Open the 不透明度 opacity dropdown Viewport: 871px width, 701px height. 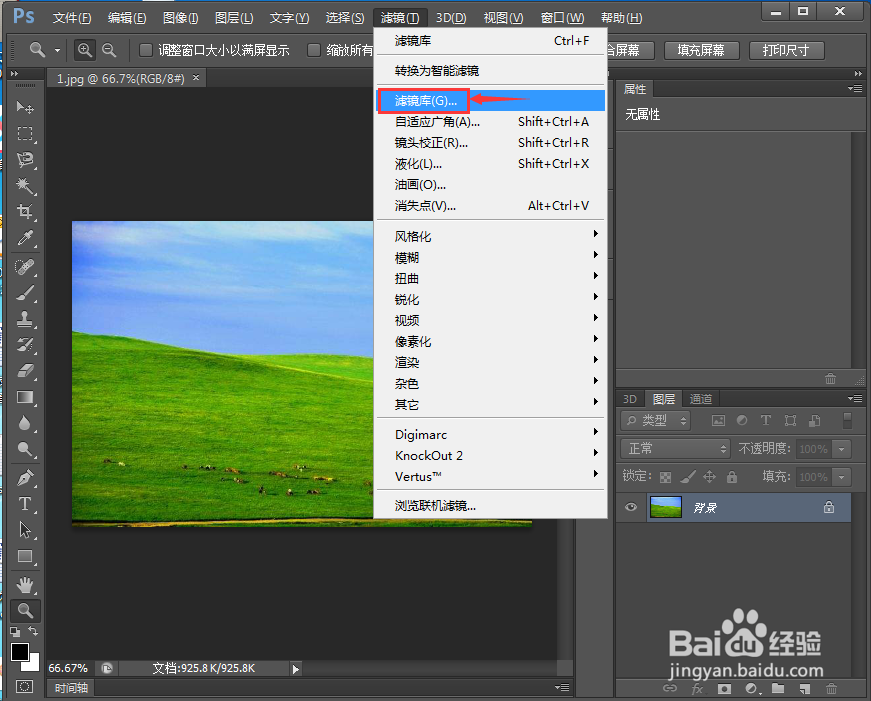841,449
